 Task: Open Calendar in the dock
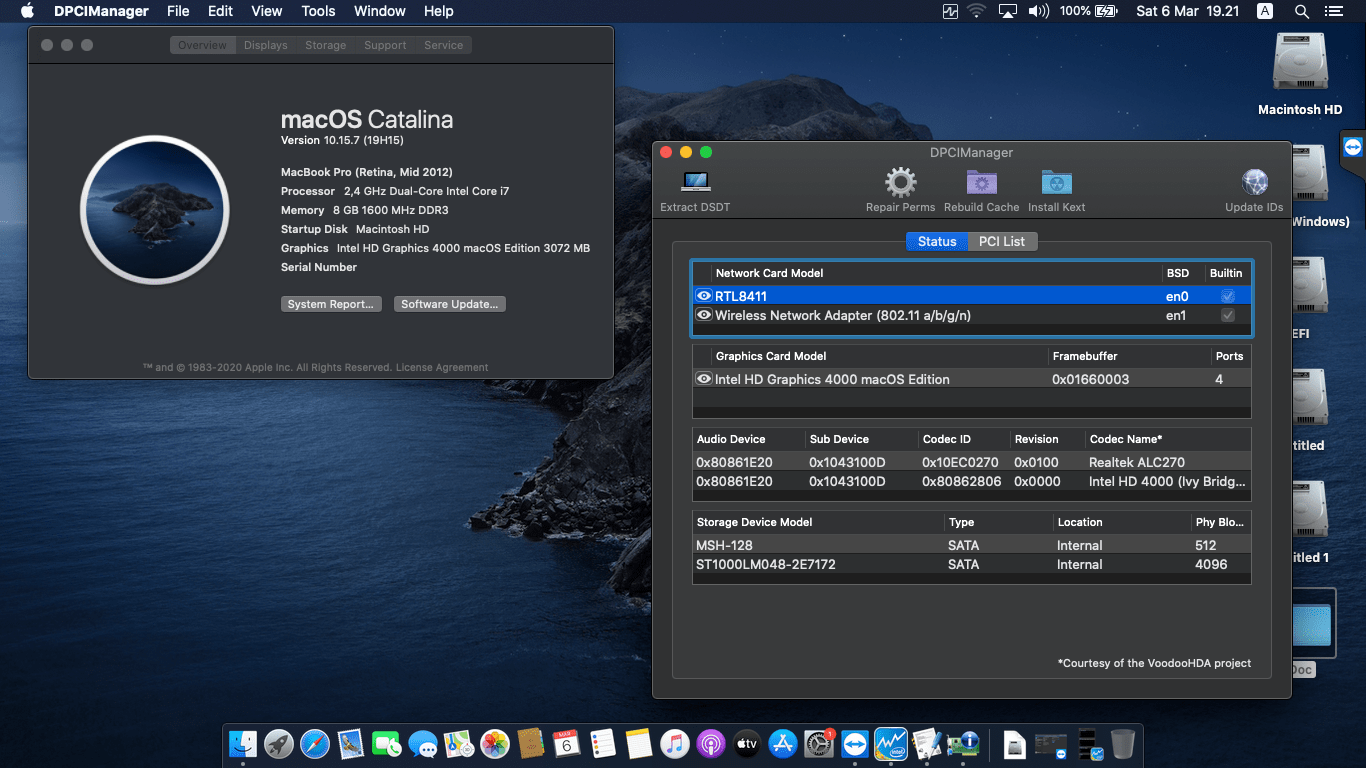567,743
